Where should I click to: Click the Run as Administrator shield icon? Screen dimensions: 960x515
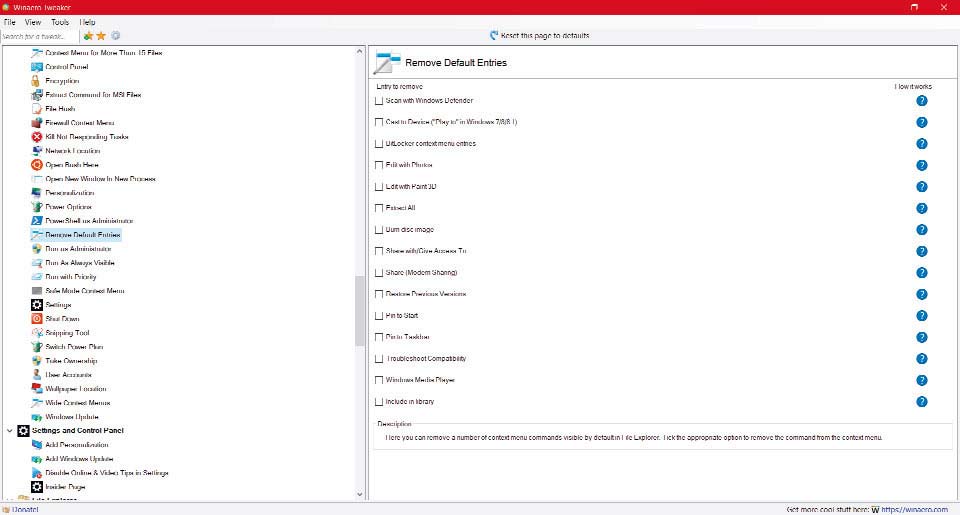tap(37, 249)
